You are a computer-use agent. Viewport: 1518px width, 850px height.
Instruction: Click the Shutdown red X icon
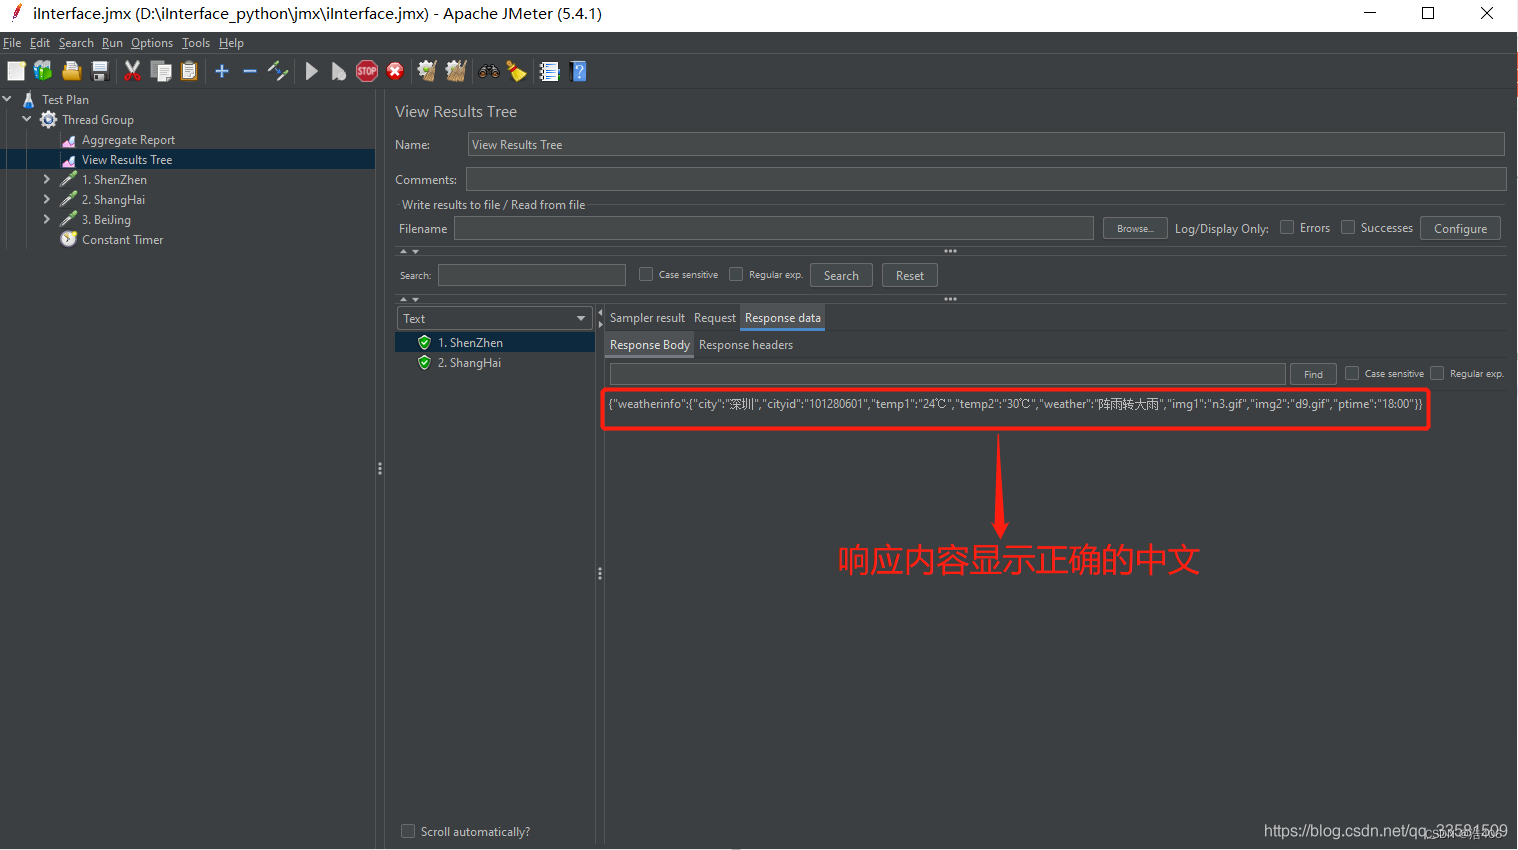395,71
